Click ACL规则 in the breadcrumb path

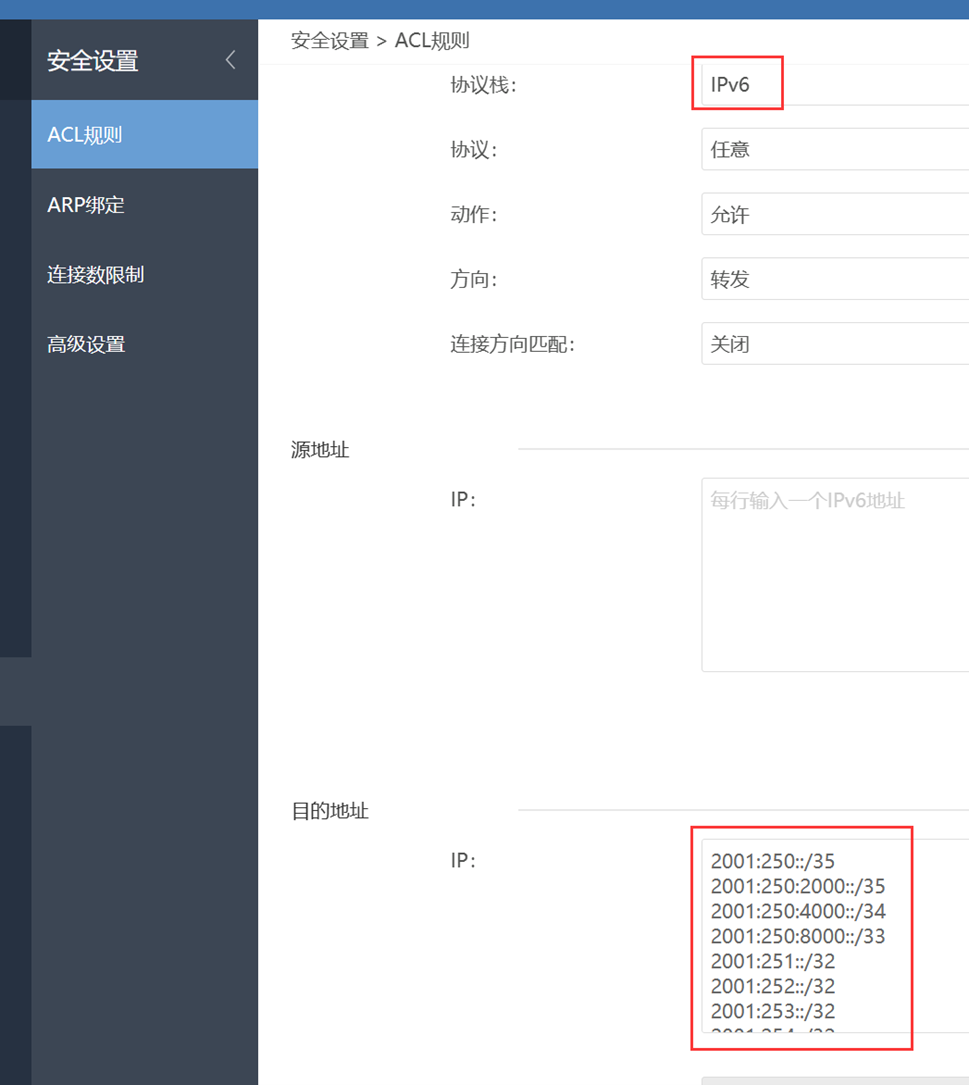[x=432, y=41]
